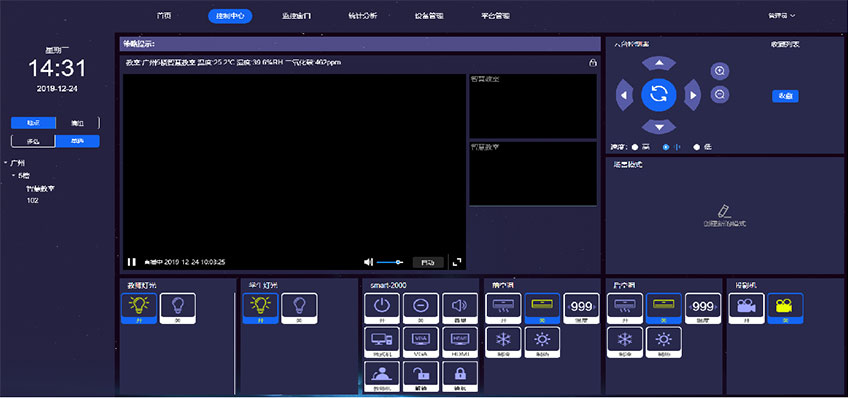
Task: Click the video player volume slider
Action: click(390, 262)
